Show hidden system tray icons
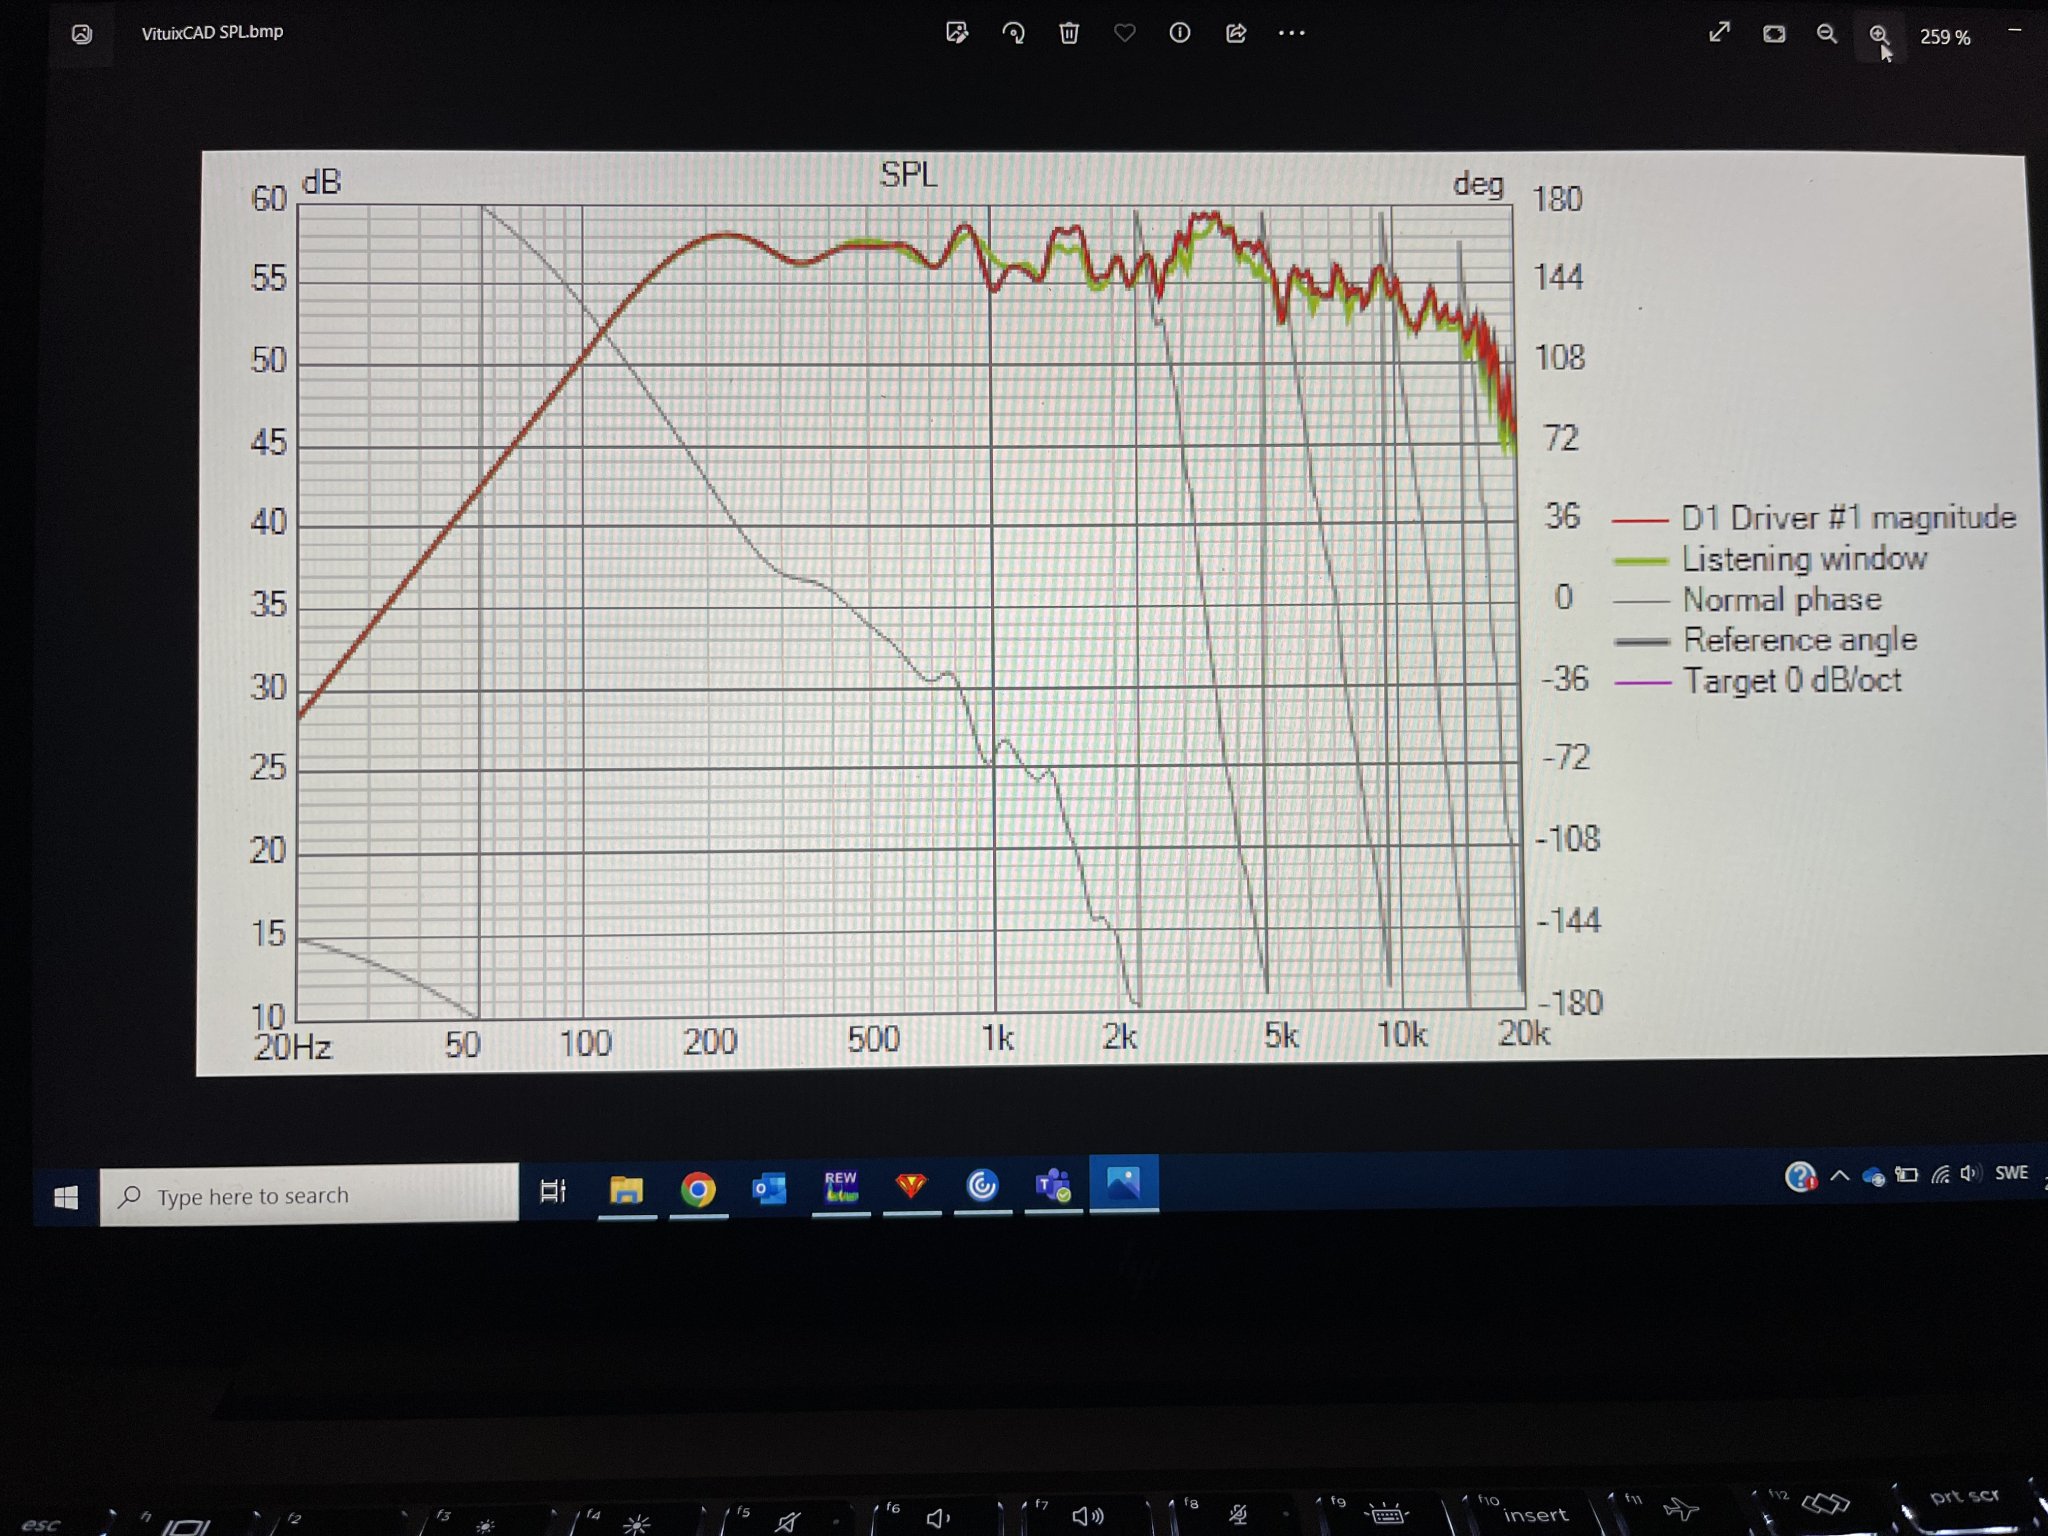The width and height of the screenshot is (2048, 1536). pyautogui.click(x=1839, y=1176)
